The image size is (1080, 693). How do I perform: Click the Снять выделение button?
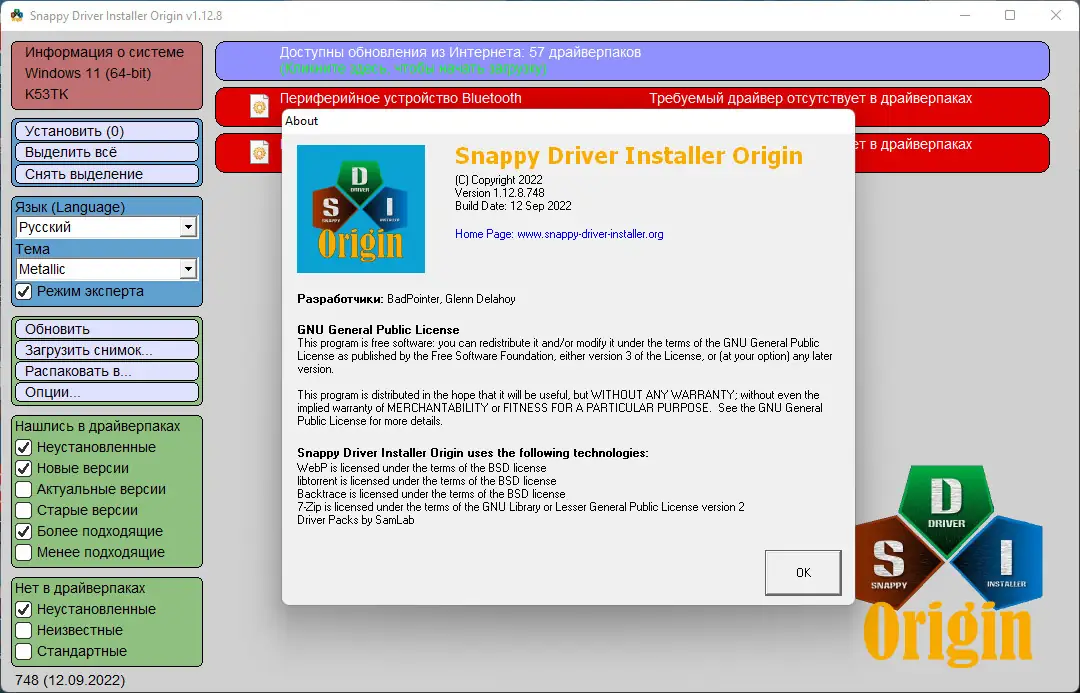click(107, 174)
